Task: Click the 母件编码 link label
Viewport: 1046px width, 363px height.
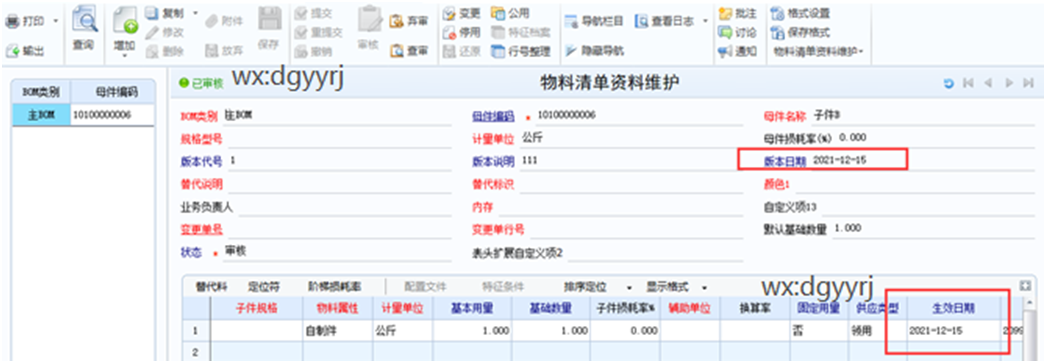Action: coord(493,116)
